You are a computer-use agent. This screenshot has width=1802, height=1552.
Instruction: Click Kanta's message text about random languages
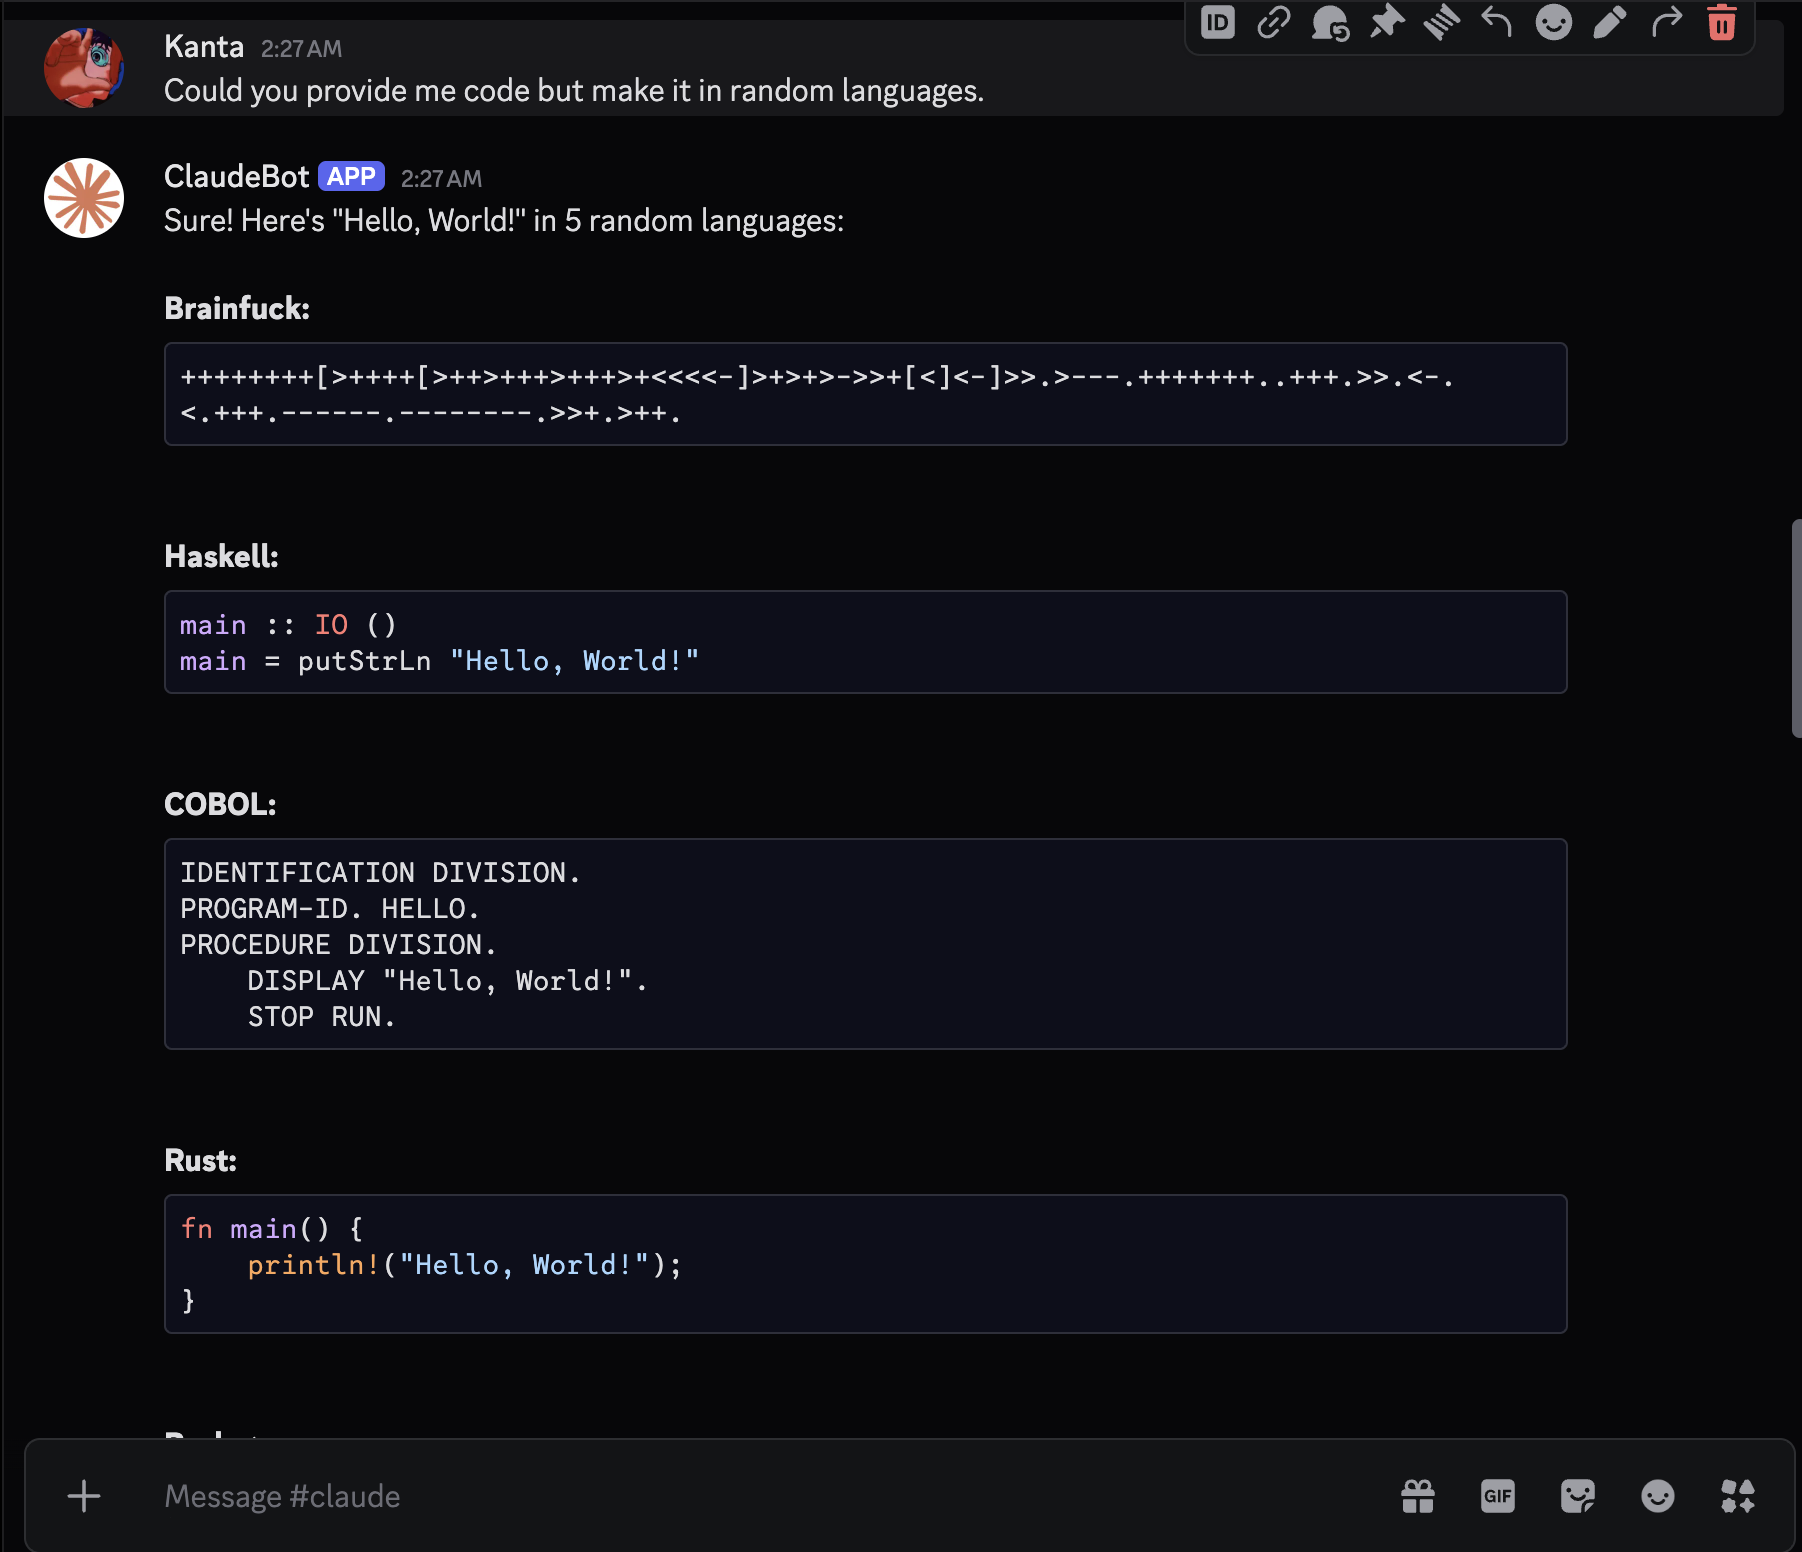coord(574,91)
